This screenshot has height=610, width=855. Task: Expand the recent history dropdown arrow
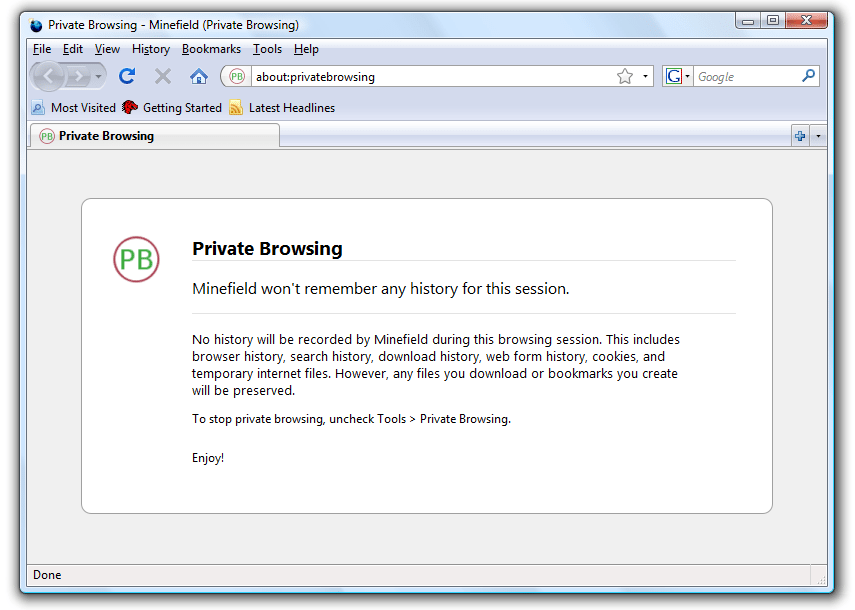98,76
